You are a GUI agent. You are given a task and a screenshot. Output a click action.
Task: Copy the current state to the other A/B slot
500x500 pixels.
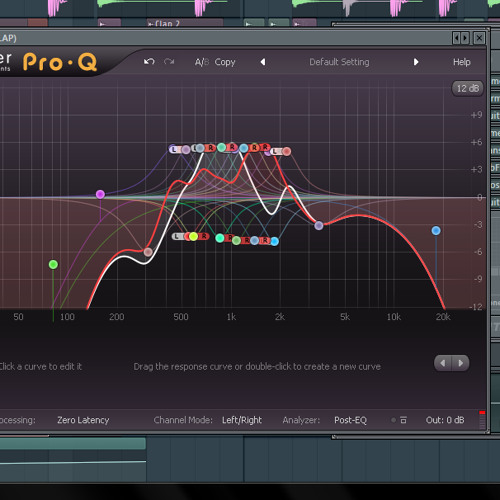pyautogui.click(x=225, y=62)
